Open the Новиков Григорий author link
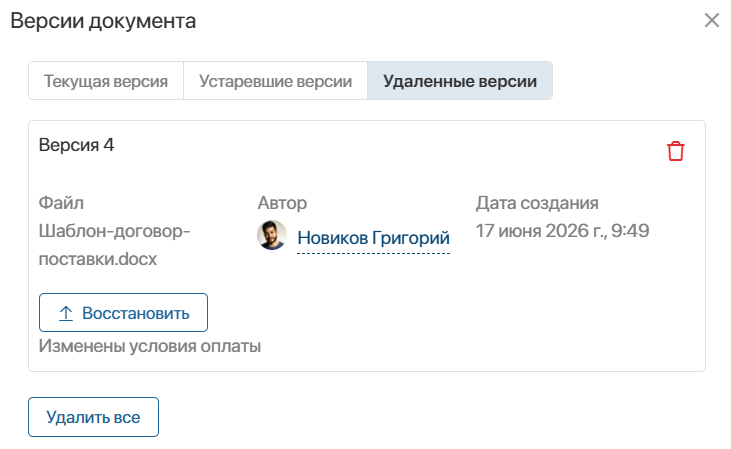The width and height of the screenshot is (731, 449). coord(373,238)
